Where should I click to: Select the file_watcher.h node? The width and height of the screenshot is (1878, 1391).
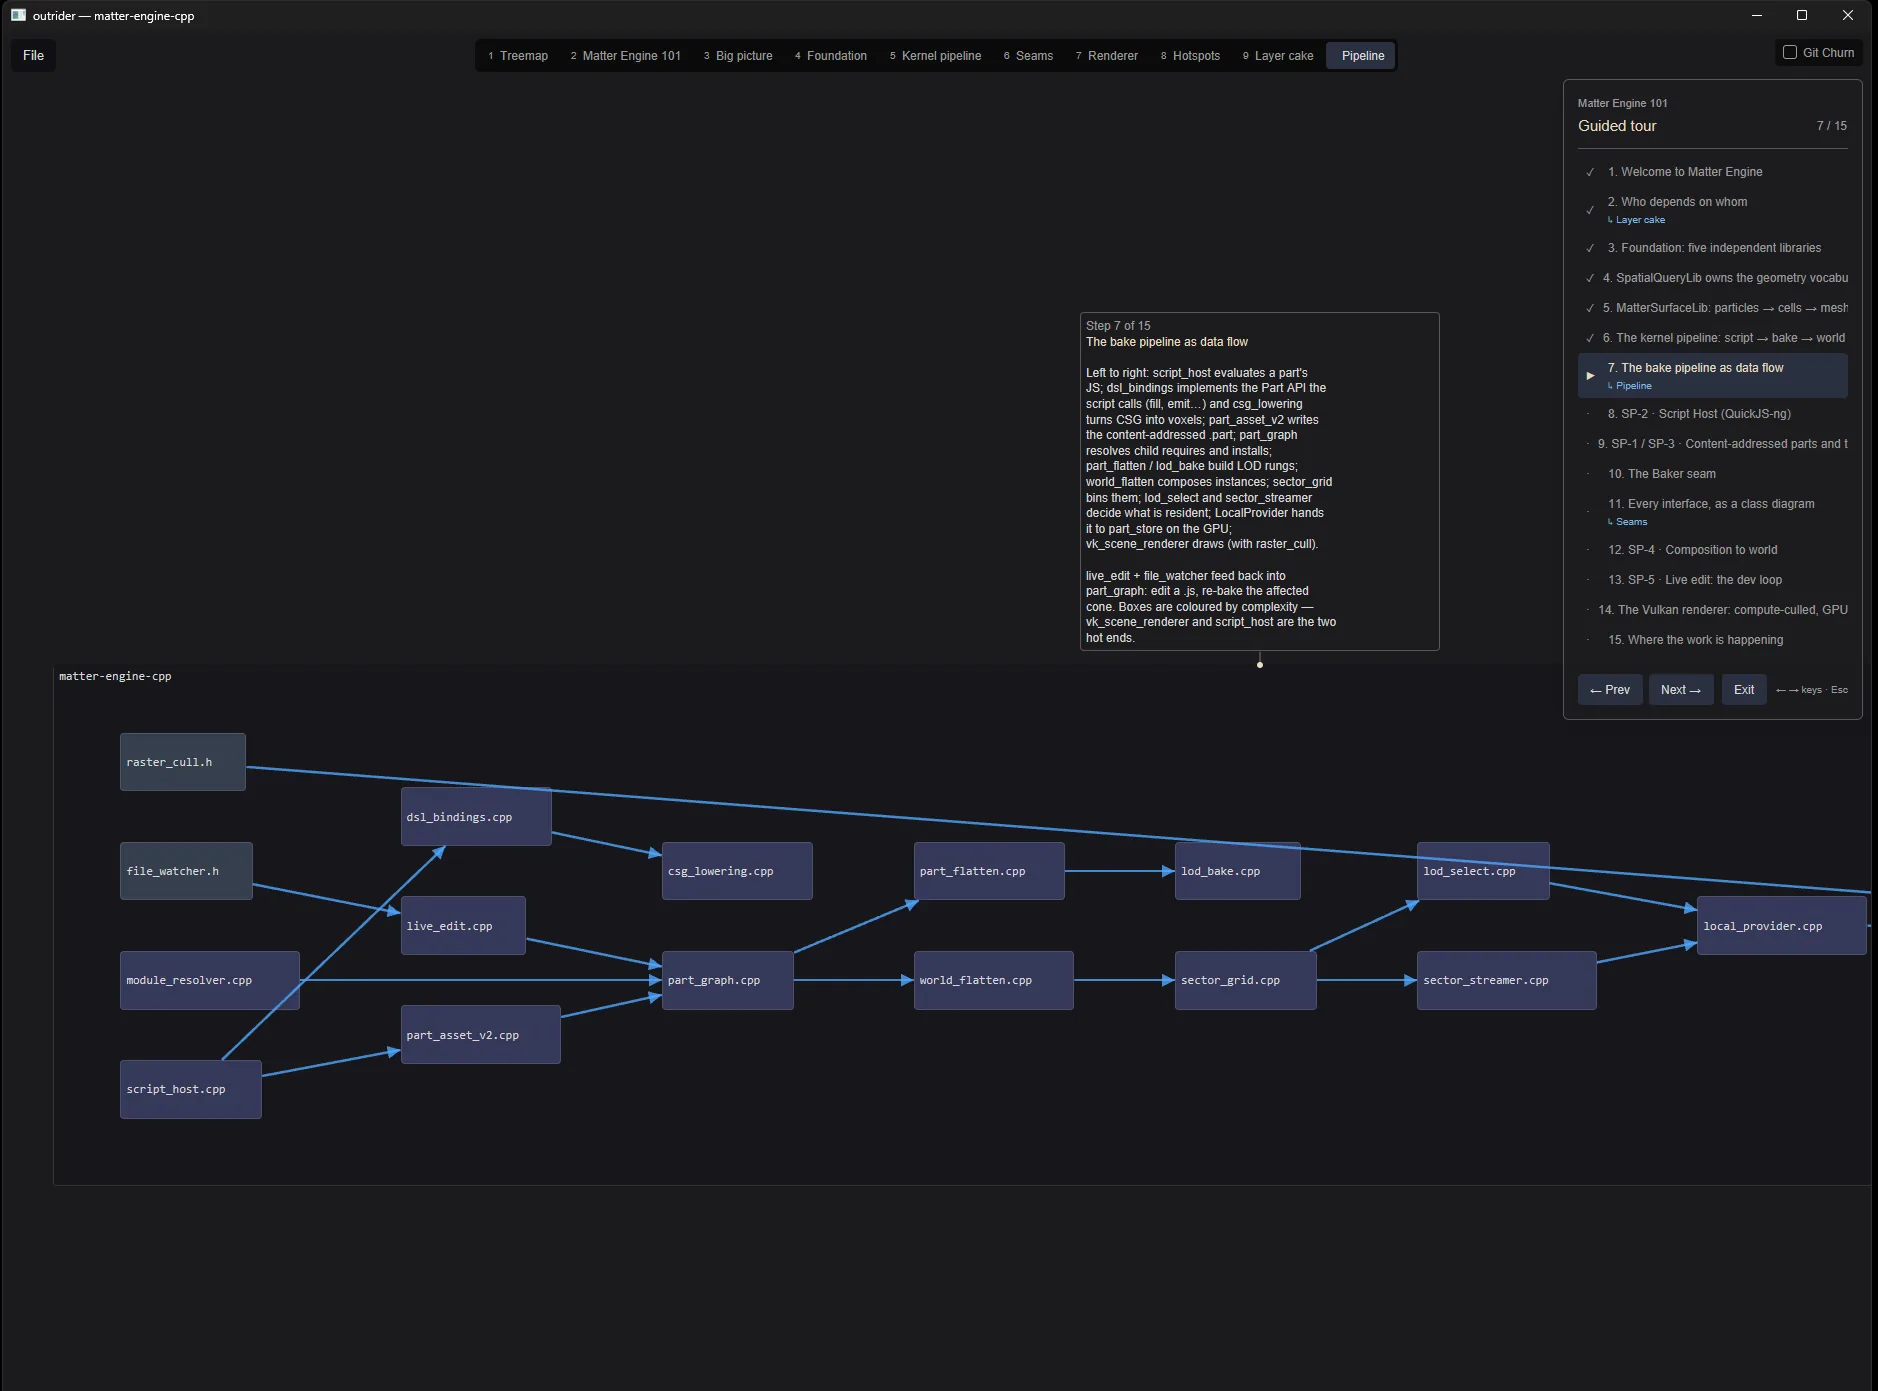[x=186, y=871]
